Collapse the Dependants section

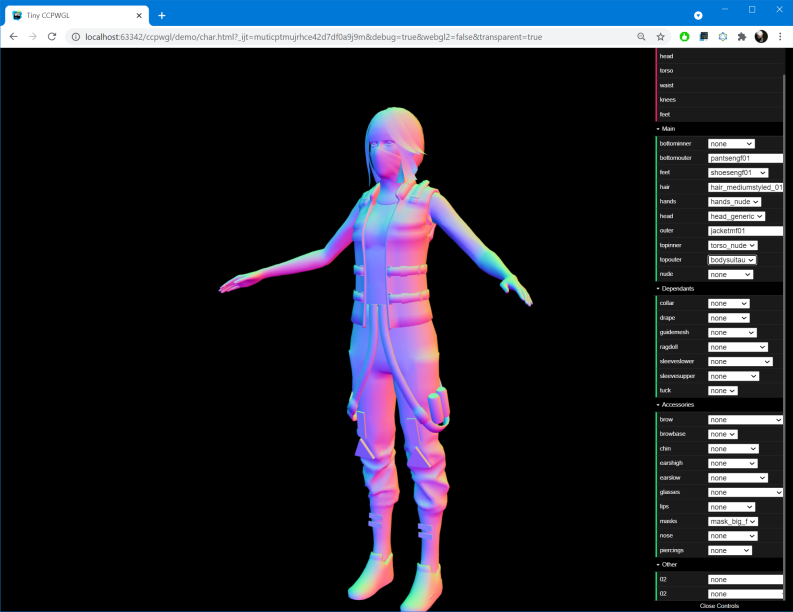[719, 289]
